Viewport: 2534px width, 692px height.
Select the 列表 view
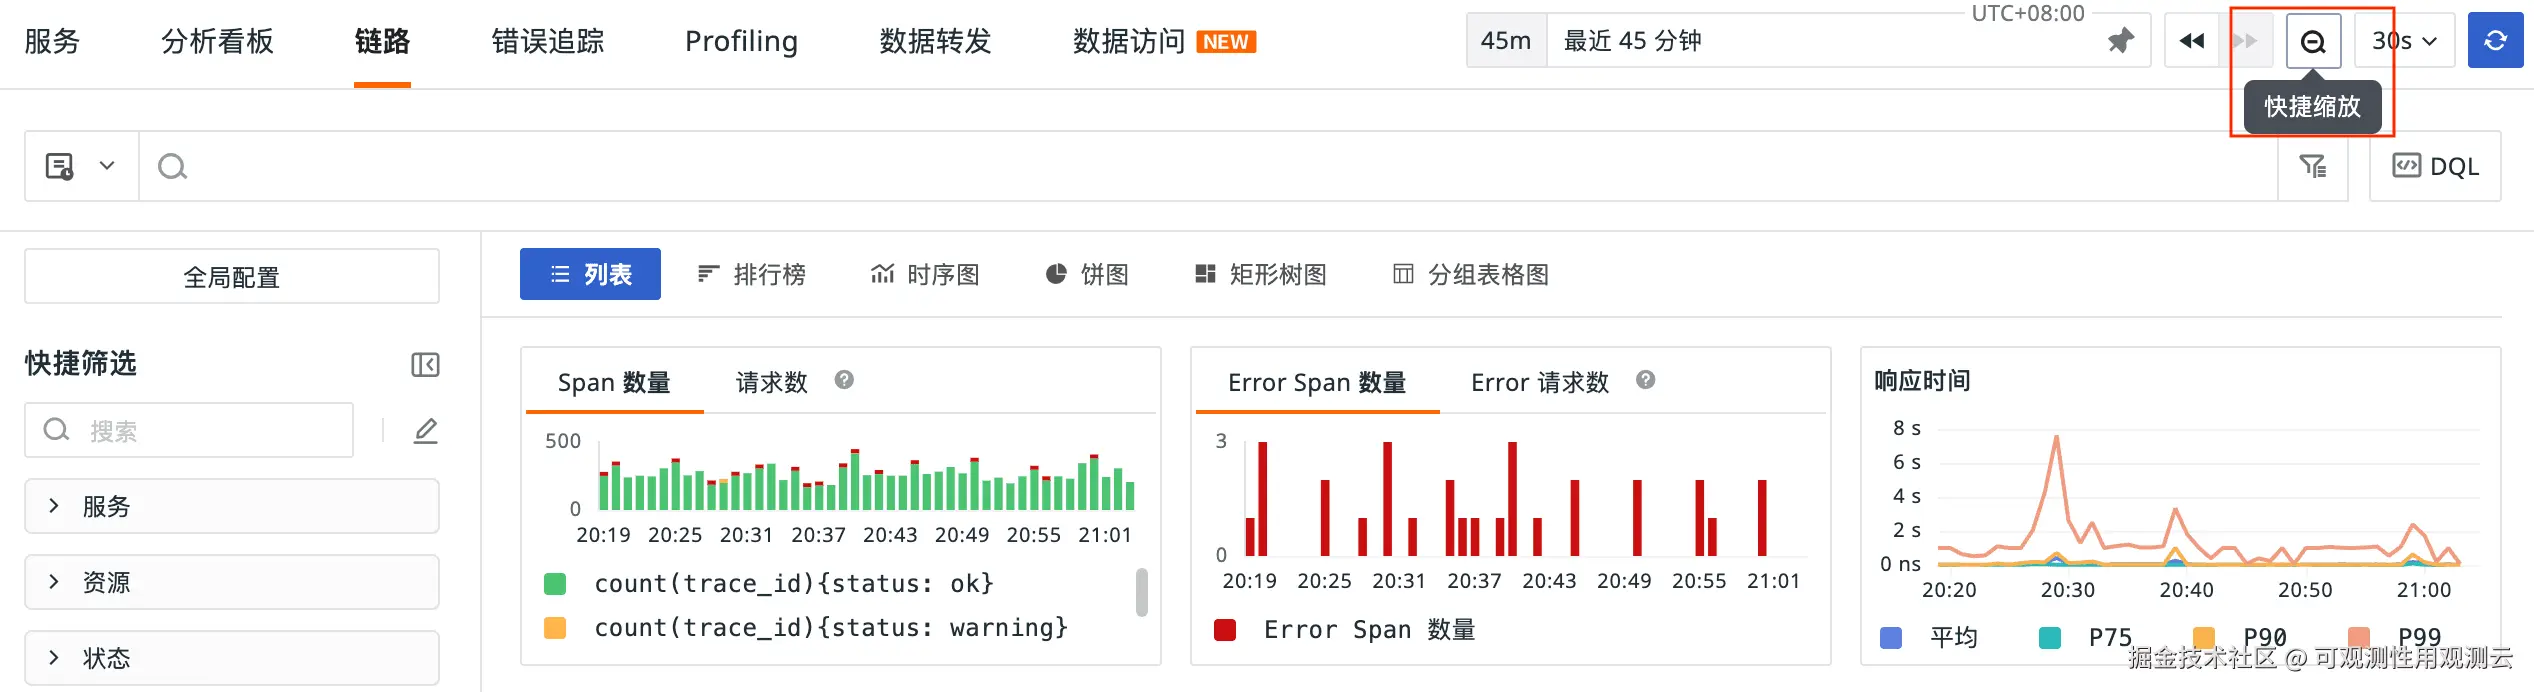(590, 274)
